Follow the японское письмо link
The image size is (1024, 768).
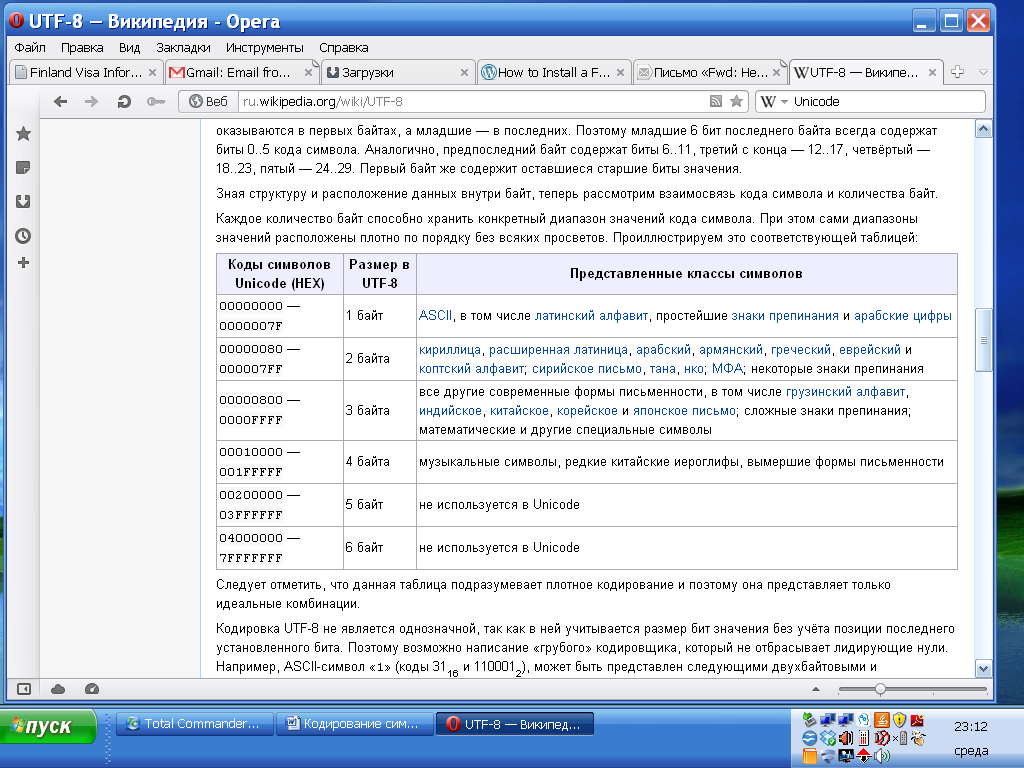click(x=684, y=411)
